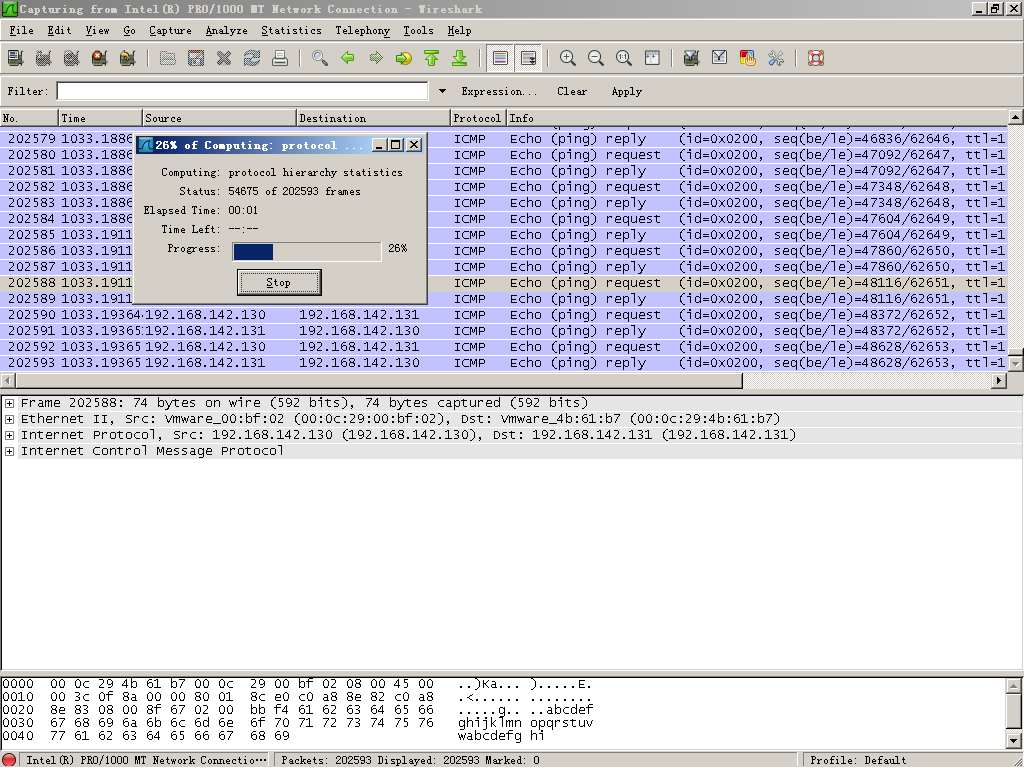1024x768 pixels.
Task: Sort by Protocol column header
Action: tap(479, 118)
